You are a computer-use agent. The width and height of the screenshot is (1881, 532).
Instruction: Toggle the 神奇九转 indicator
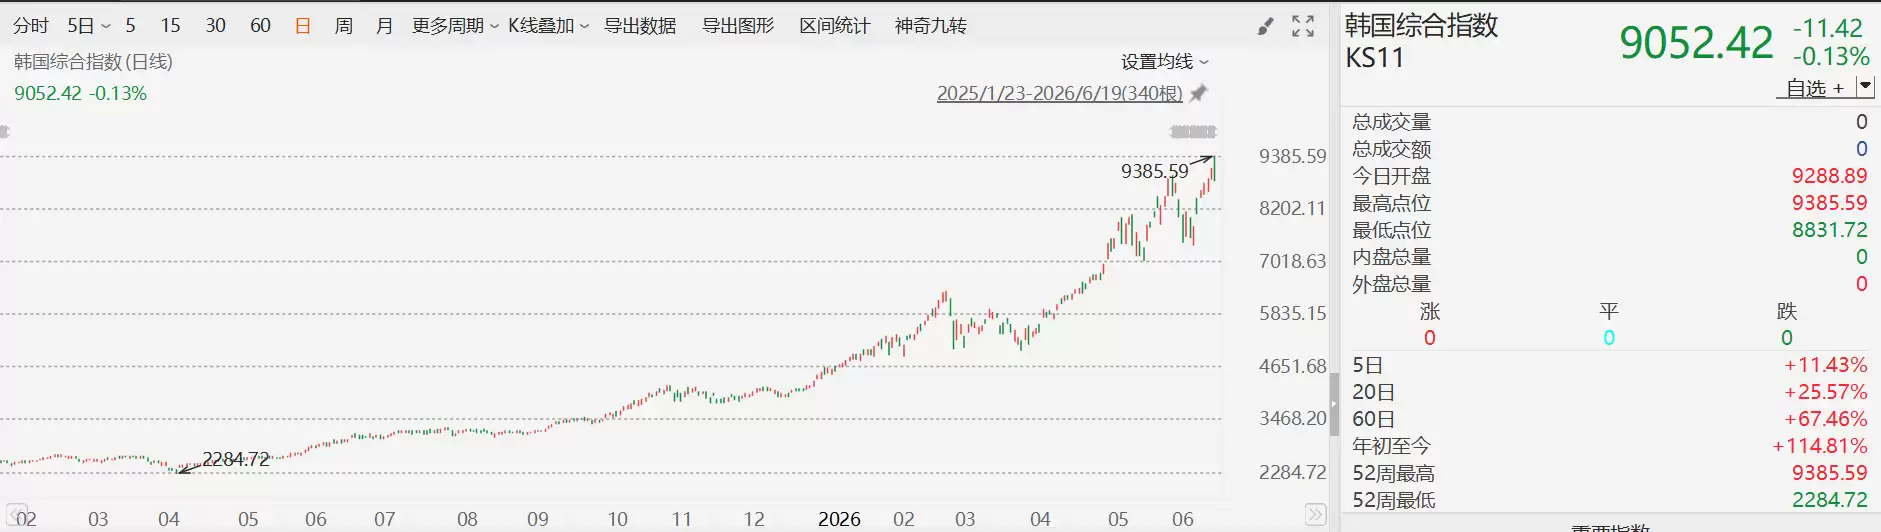point(931,26)
